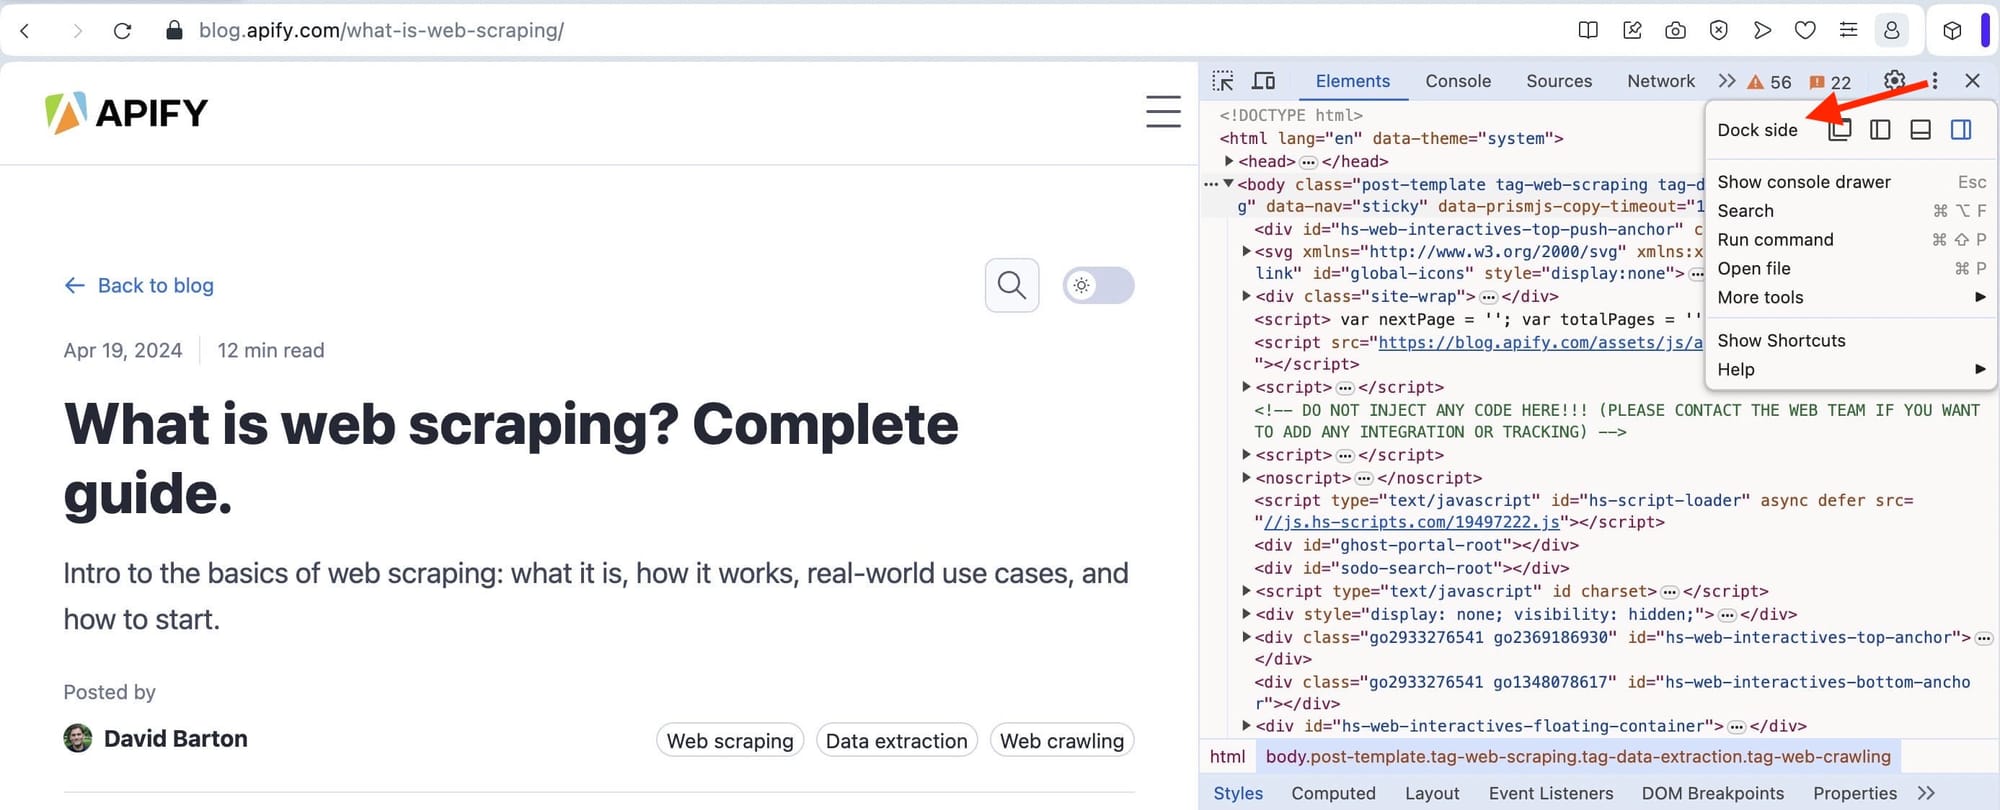Dock DevTools to the left
This screenshot has height=810, width=2000.
click(x=1880, y=130)
